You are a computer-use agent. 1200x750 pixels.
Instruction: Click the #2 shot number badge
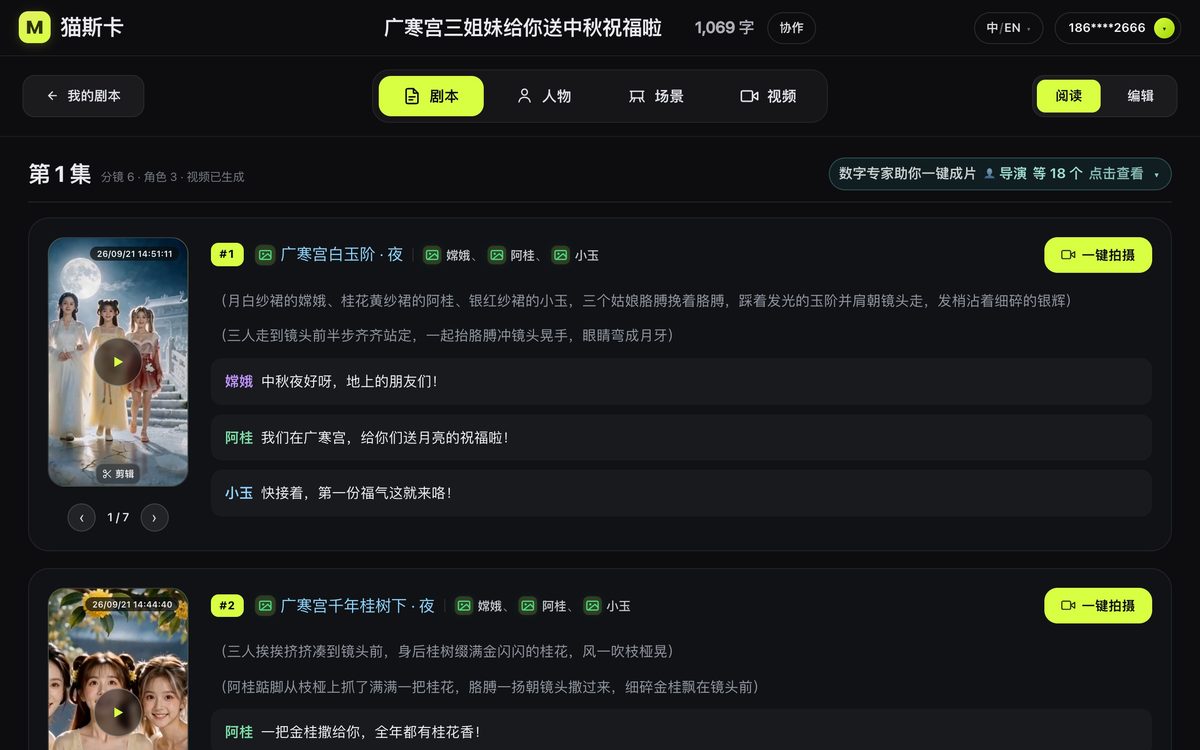coord(227,605)
